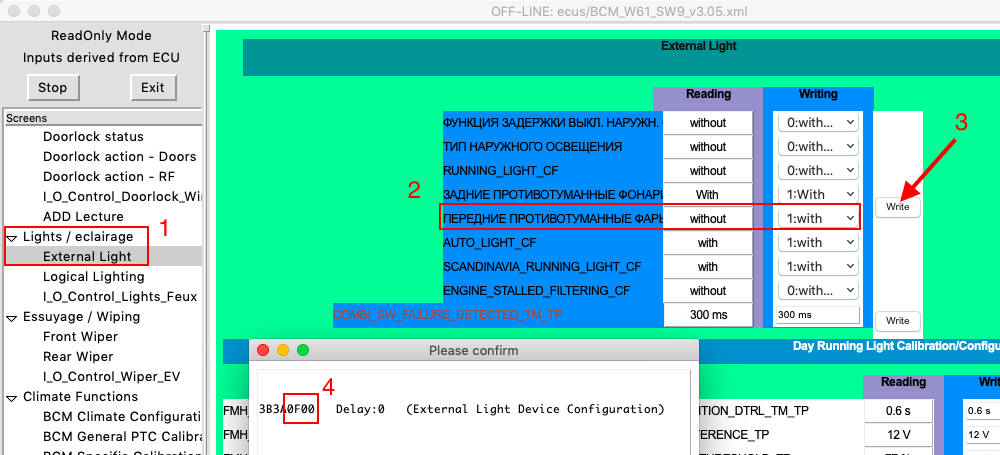Click the Exit button

152,87
